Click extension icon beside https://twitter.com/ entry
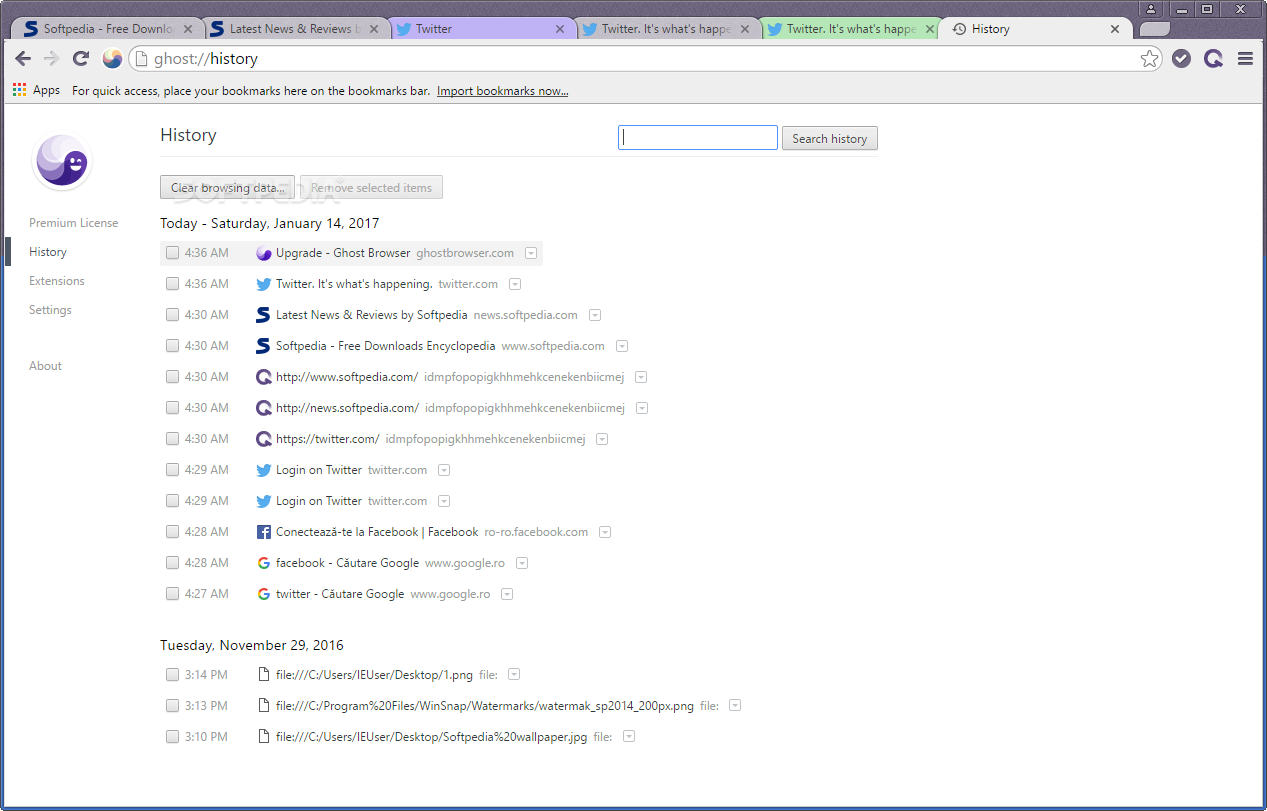This screenshot has width=1267, height=811. click(x=264, y=439)
